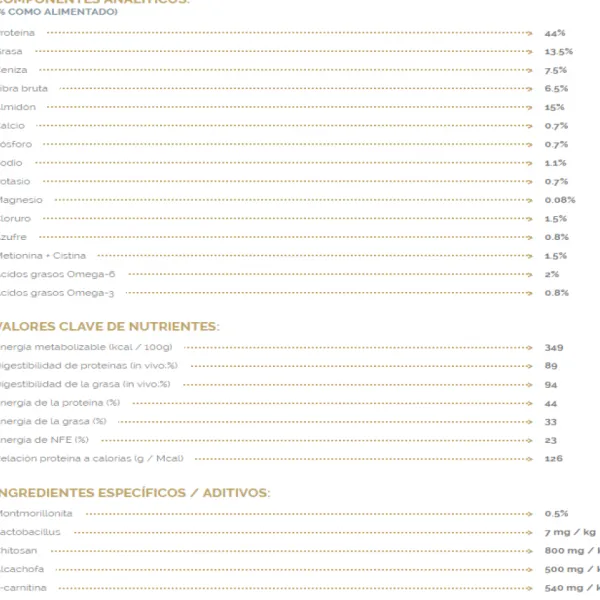The height and width of the screenshot is (600, 600).
Task: Select the Sodio 1.1% value
Action: coord(555,163)
